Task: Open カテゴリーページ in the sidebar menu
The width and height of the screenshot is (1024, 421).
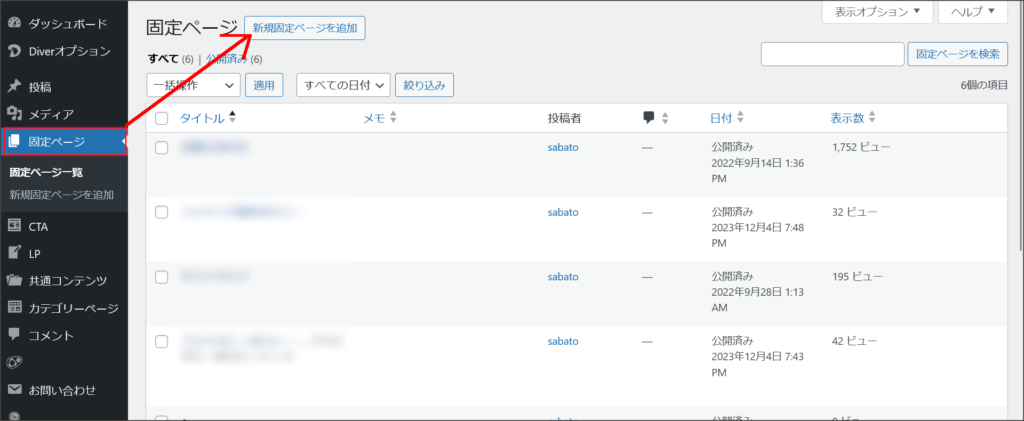Action: tap(73, 307)
